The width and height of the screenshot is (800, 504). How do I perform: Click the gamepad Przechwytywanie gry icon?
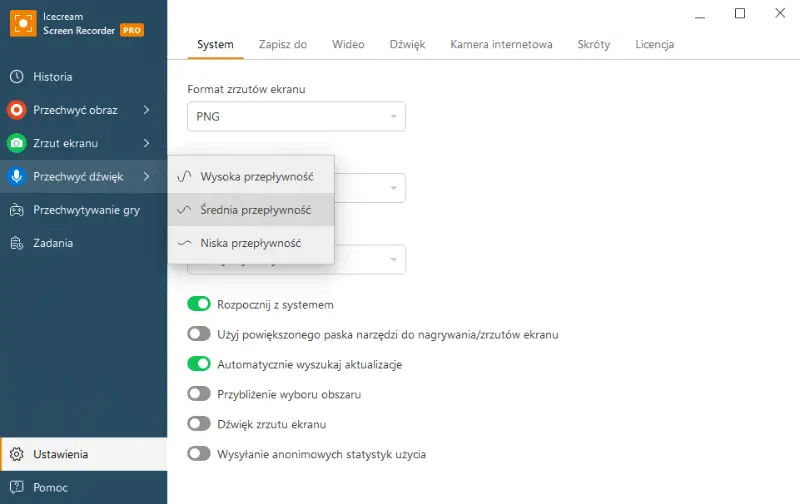[x=17, y=210]
